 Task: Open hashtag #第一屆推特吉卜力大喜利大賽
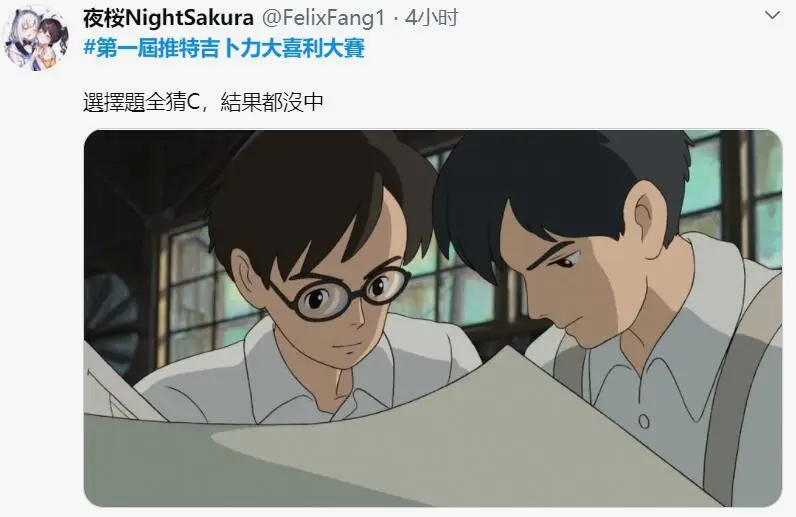(x=224, y=48)
